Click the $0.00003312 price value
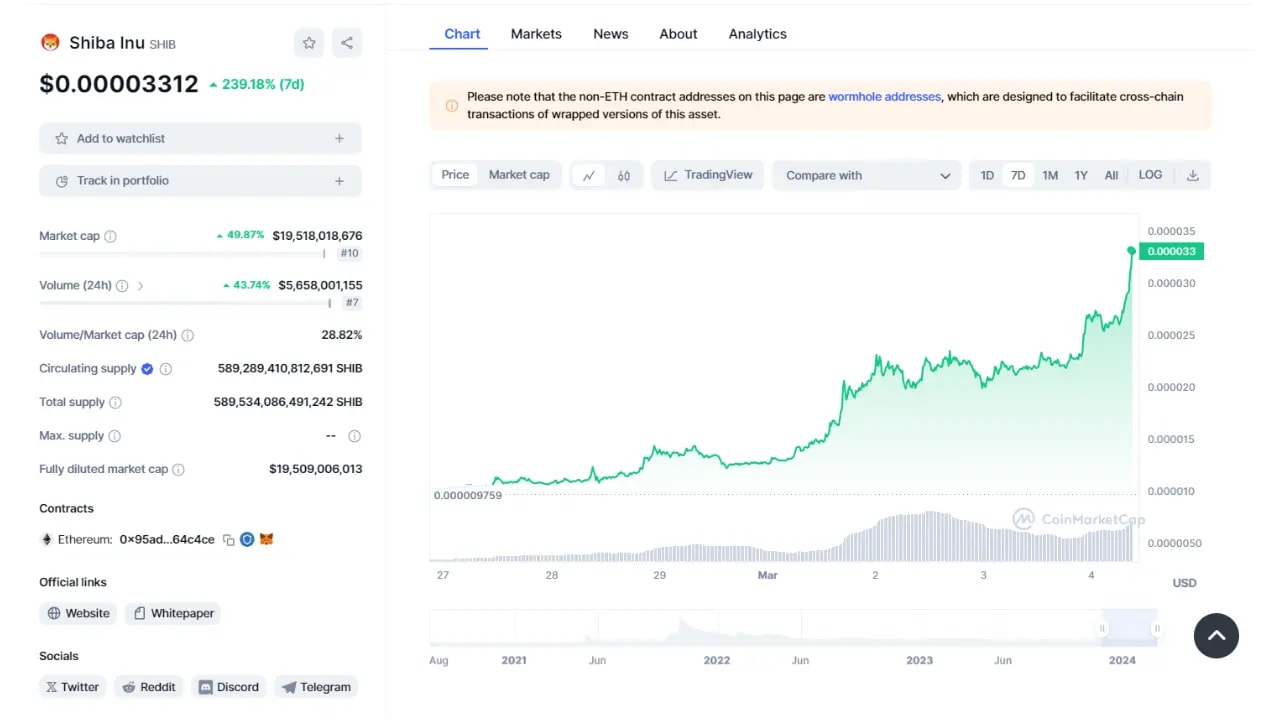 click(x=119, y=84)
